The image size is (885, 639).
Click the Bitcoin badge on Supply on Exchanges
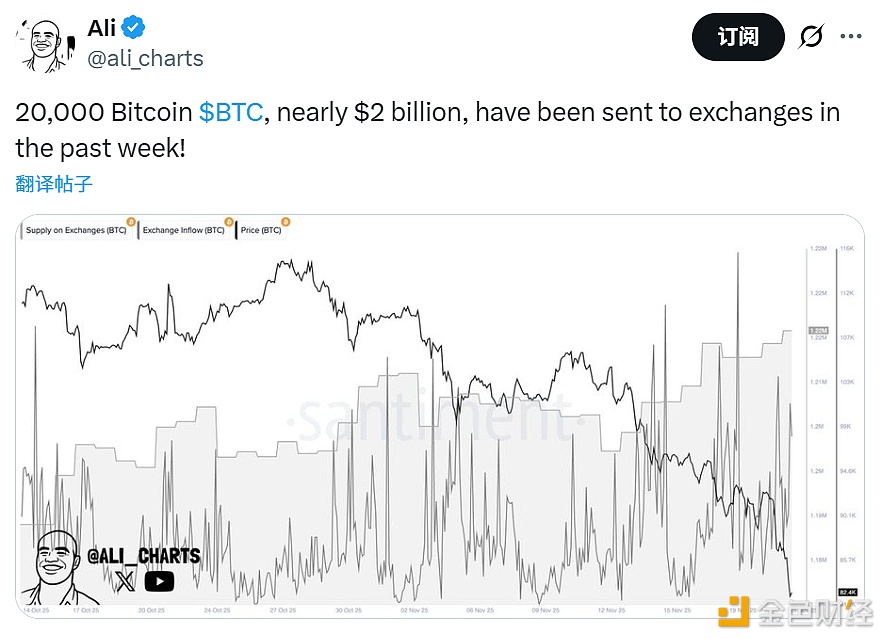click(130, 221)
